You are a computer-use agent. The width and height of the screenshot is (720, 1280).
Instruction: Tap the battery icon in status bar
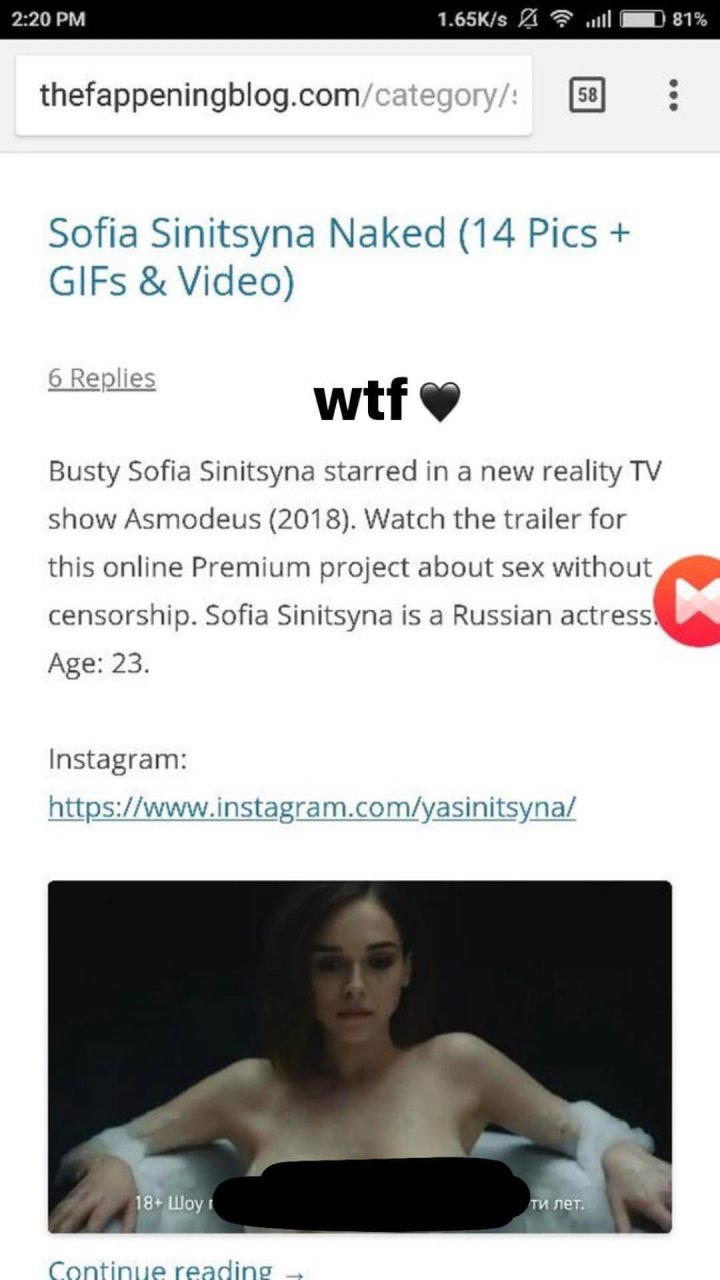[x=642, y=19]
